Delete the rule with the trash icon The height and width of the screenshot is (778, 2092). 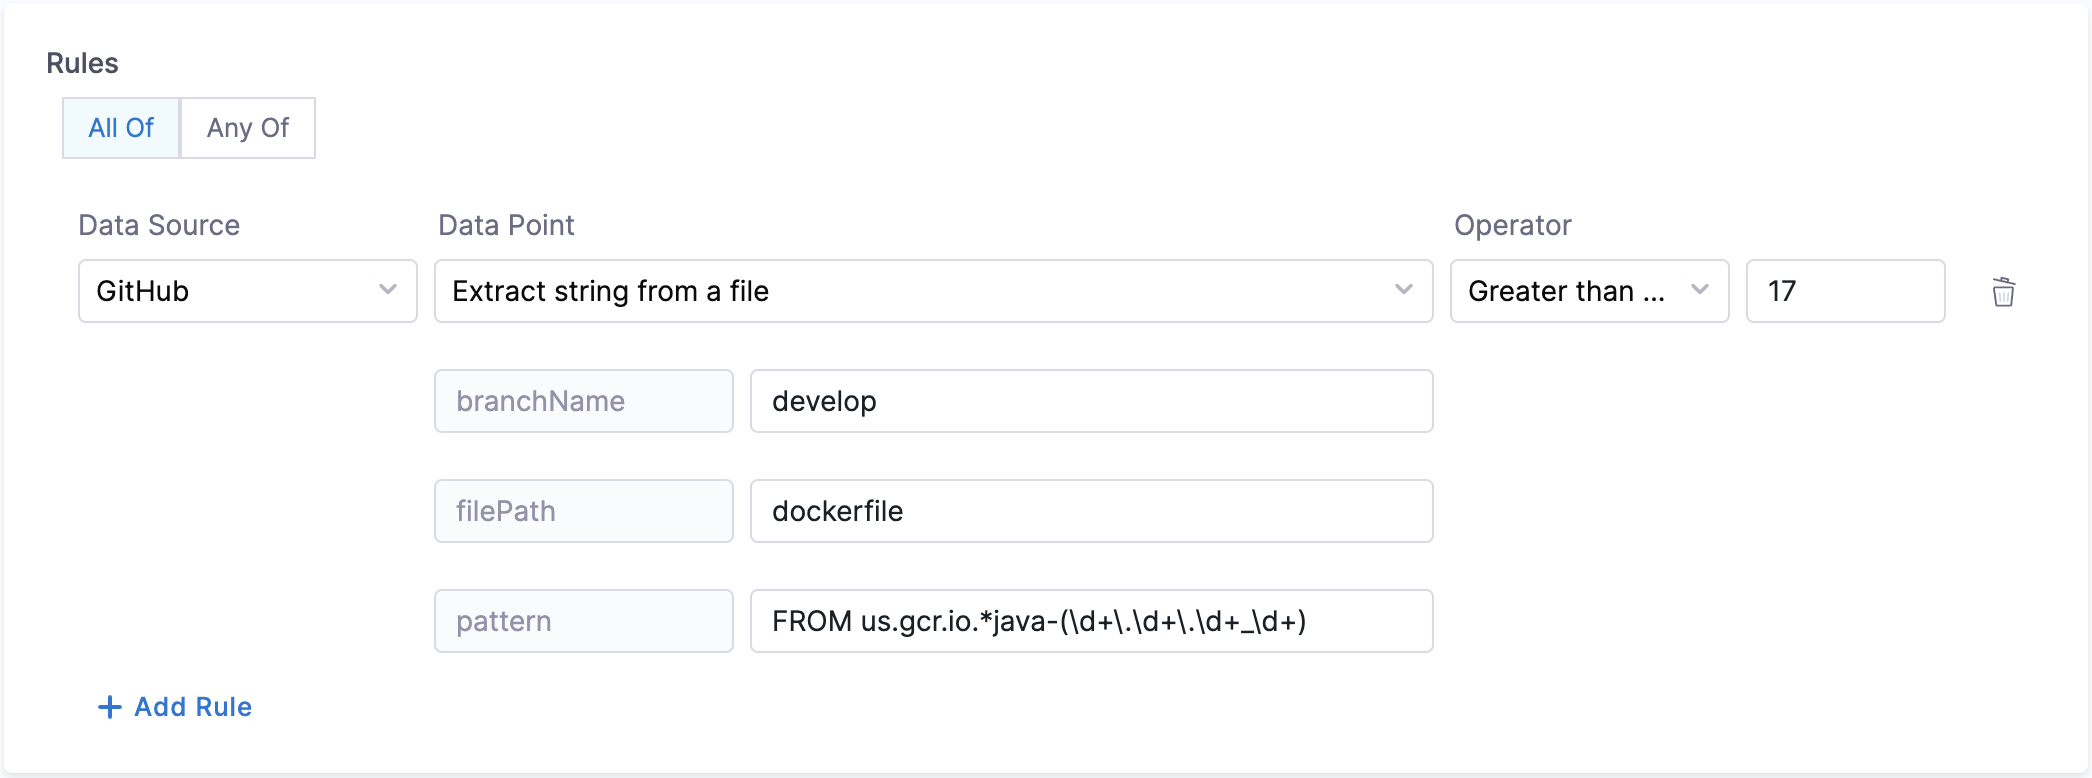(x=2003, y=292)
